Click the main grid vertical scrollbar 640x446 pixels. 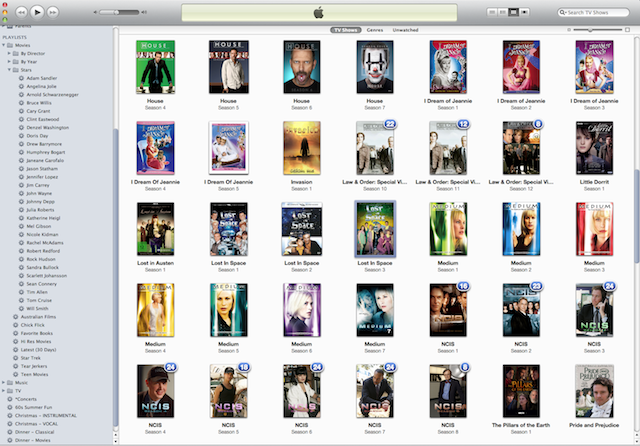(636, 216)
